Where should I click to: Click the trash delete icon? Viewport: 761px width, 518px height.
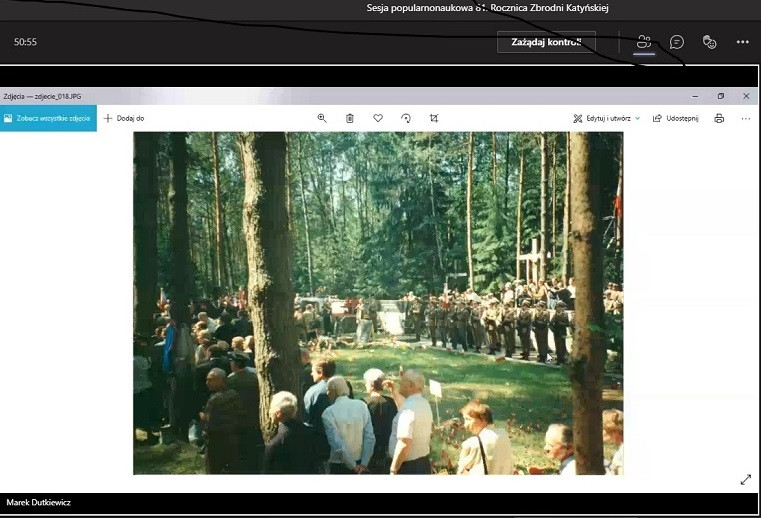click(350, 118)
